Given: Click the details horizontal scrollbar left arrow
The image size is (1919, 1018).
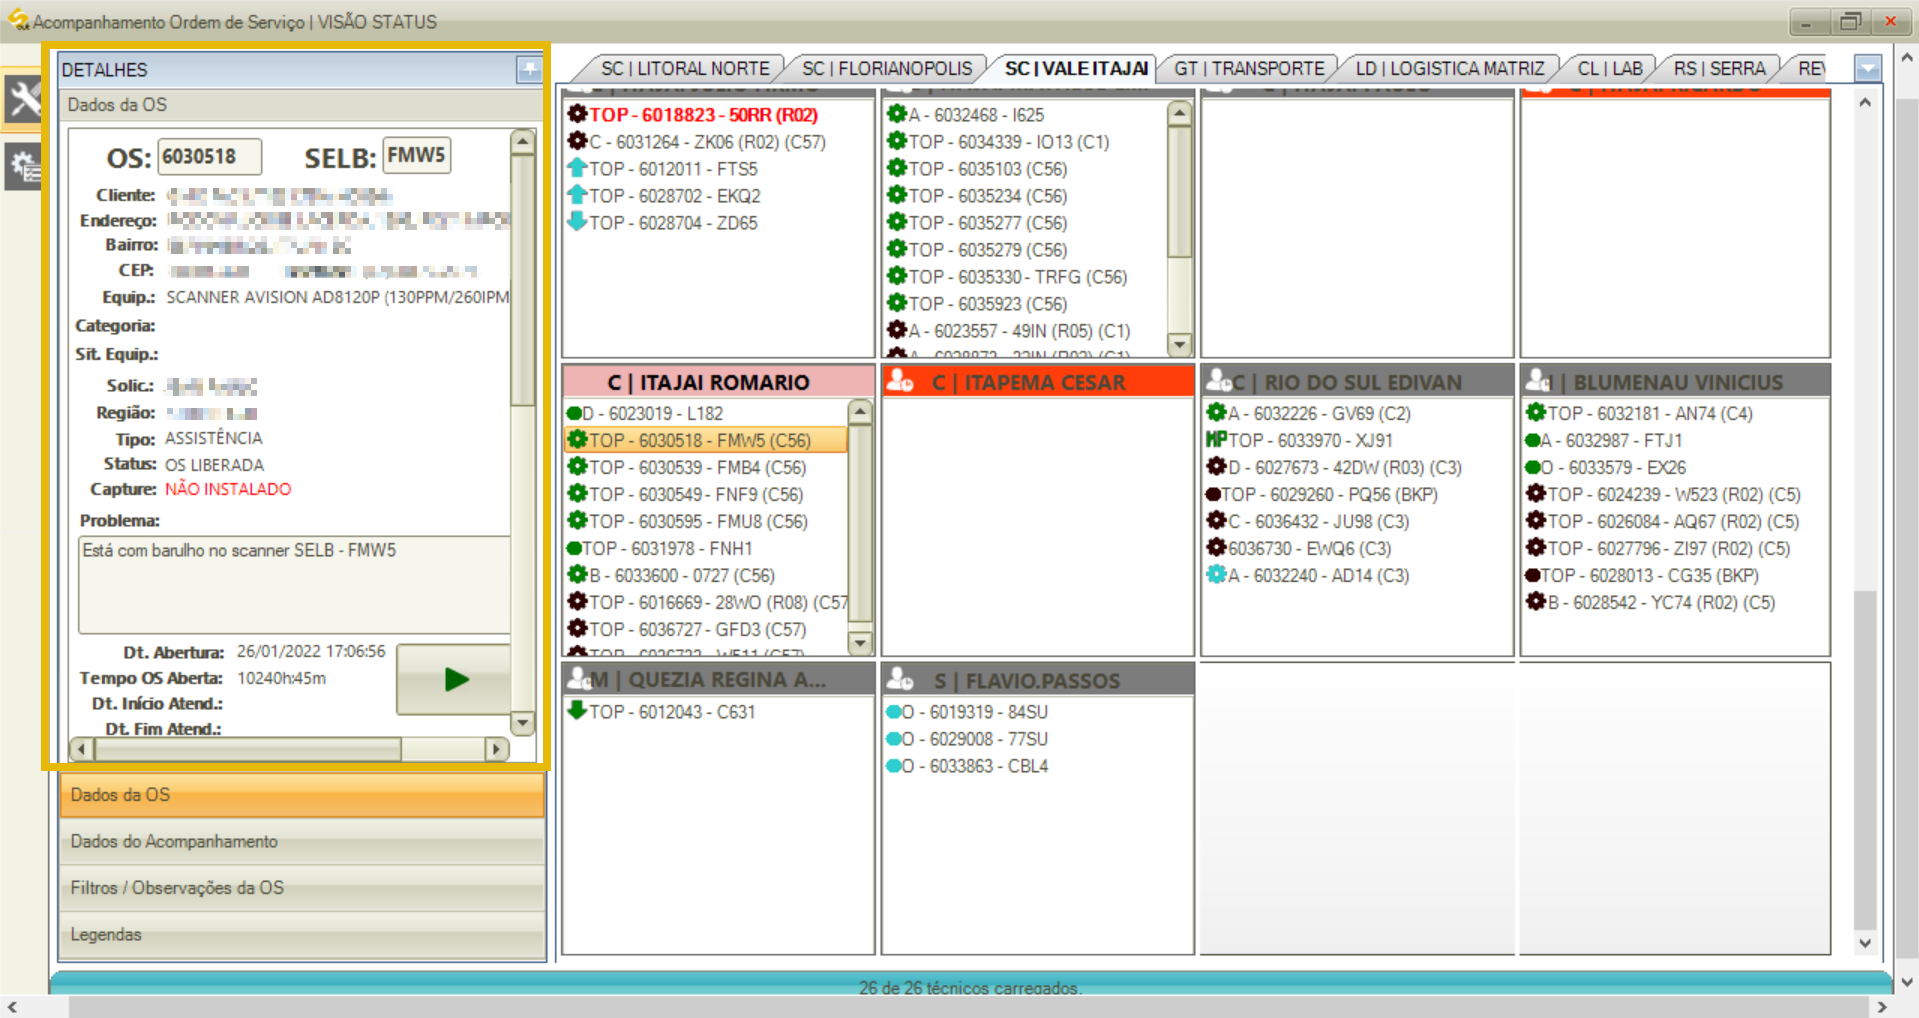Looking at the screenshot, I should coord(82,748).
